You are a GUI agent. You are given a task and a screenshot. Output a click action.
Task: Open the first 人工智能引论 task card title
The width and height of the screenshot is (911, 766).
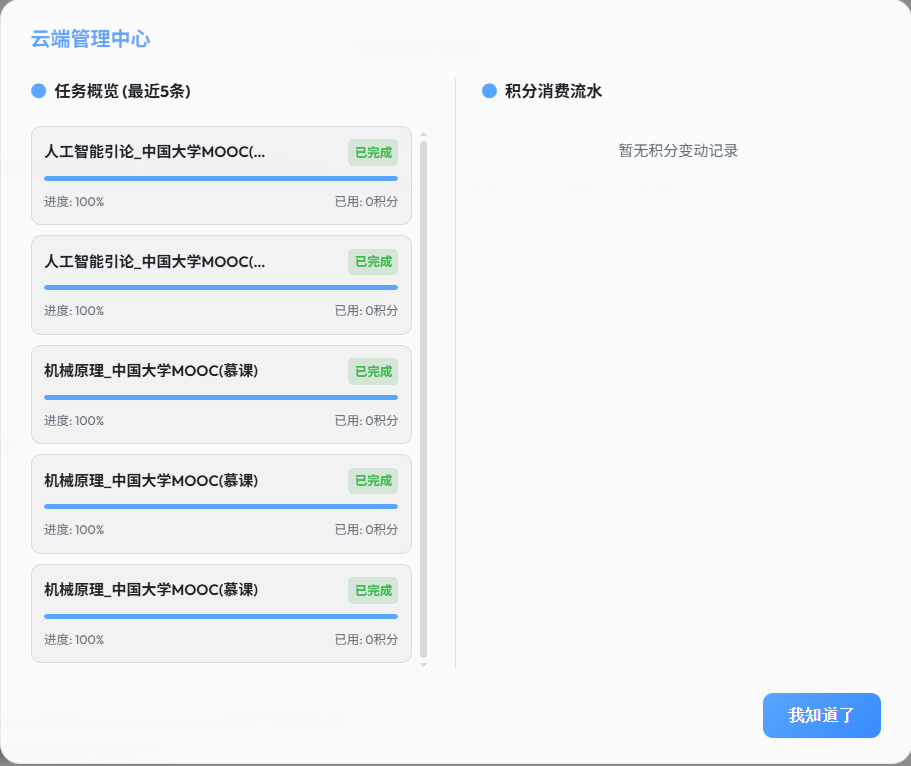coord(155,152)
